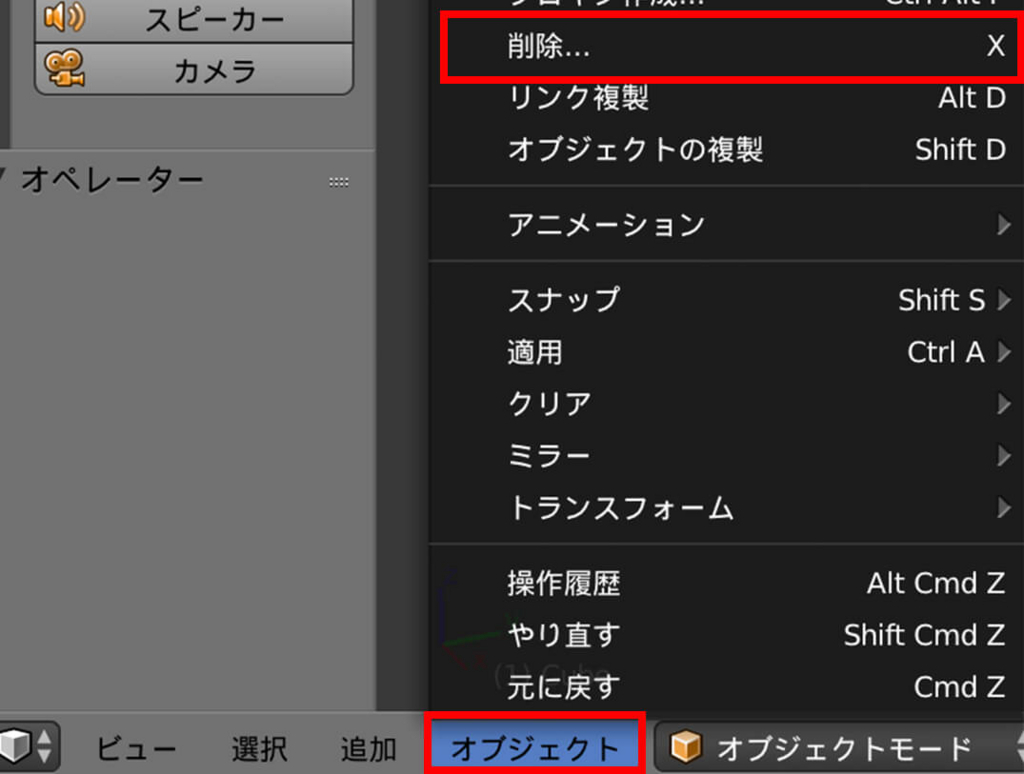Open the ビュー header menu
Viewport: 1024px width, 774px height.
pos(136,749)
